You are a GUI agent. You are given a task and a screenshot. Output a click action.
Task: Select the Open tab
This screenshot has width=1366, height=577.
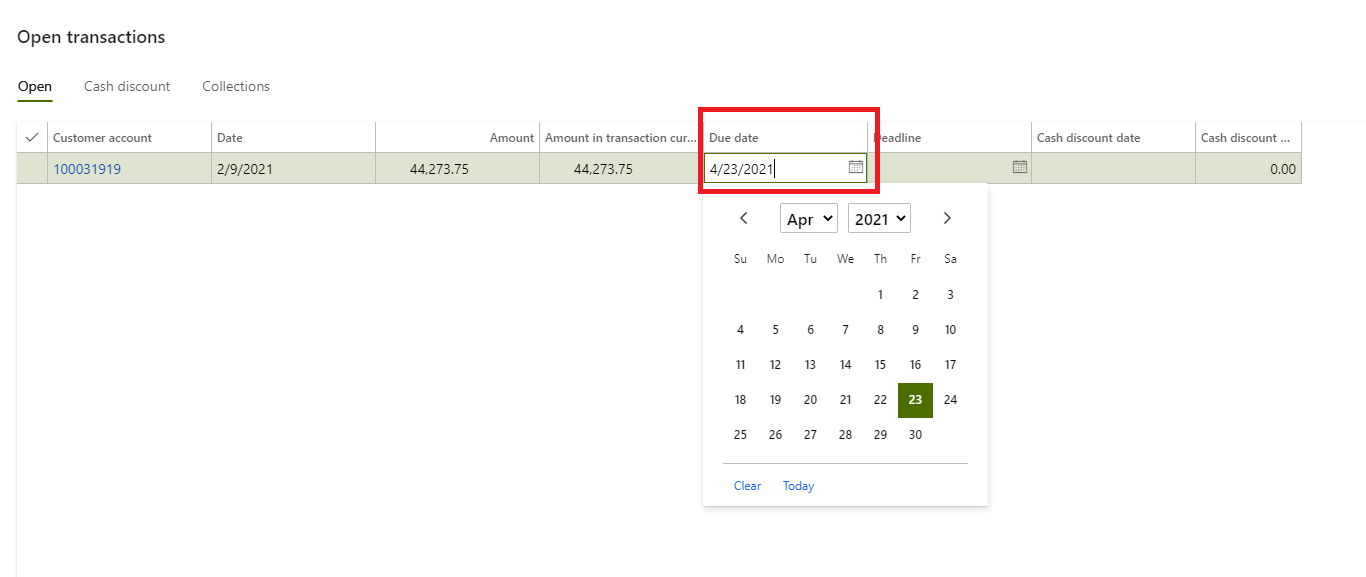tap(34, 86)
